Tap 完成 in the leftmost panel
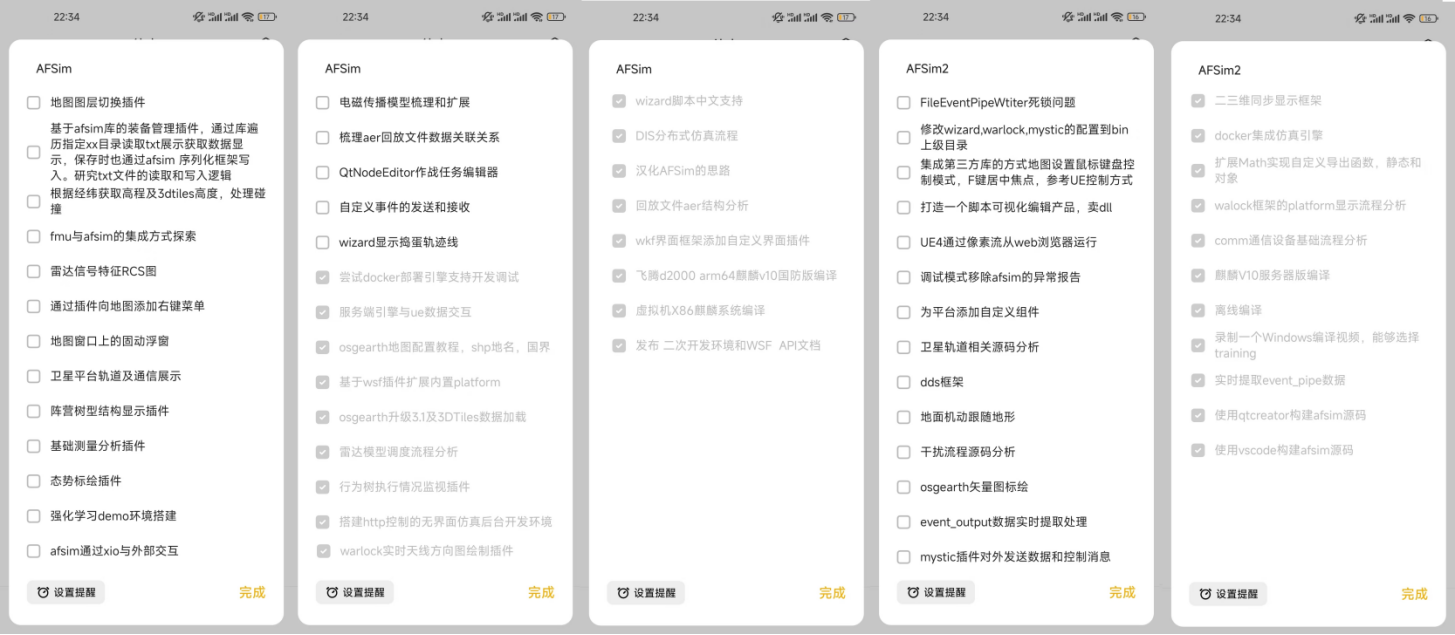Viewport: 1455px width, 635px height. pyautogui.click(x=252, y=592)
